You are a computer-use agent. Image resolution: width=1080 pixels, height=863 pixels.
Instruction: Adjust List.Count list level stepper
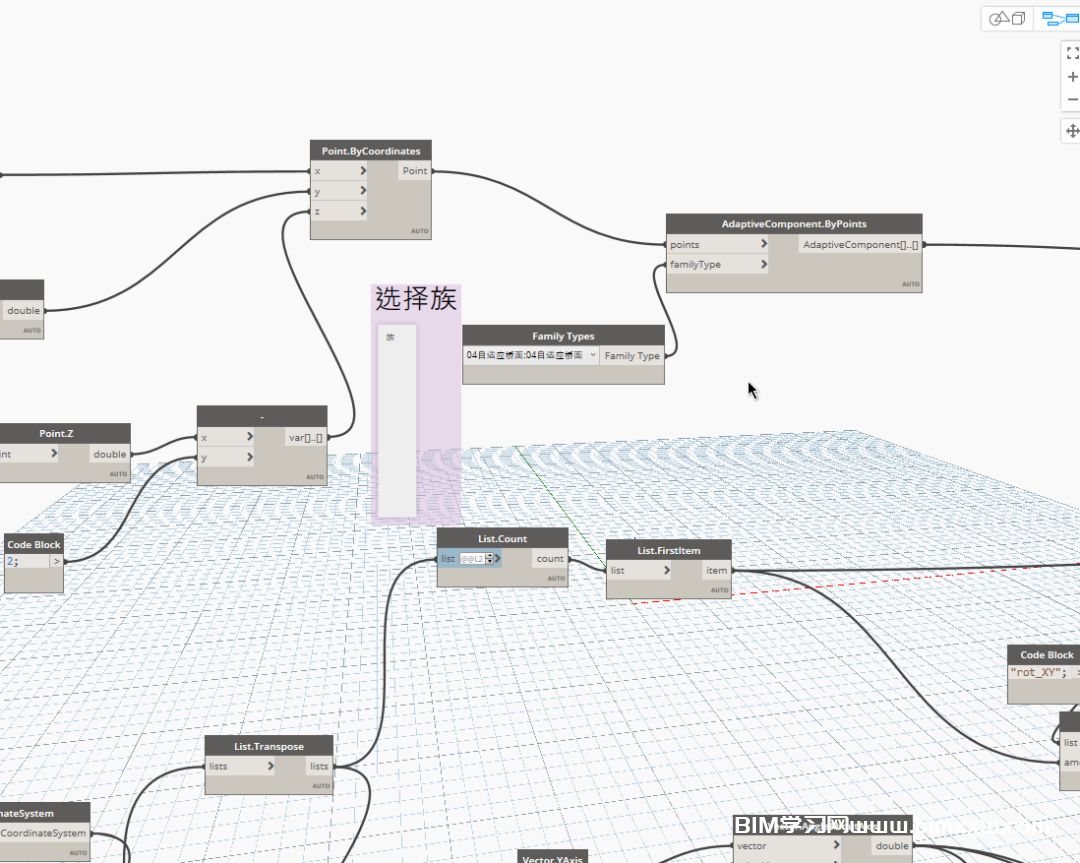[490, 559]
